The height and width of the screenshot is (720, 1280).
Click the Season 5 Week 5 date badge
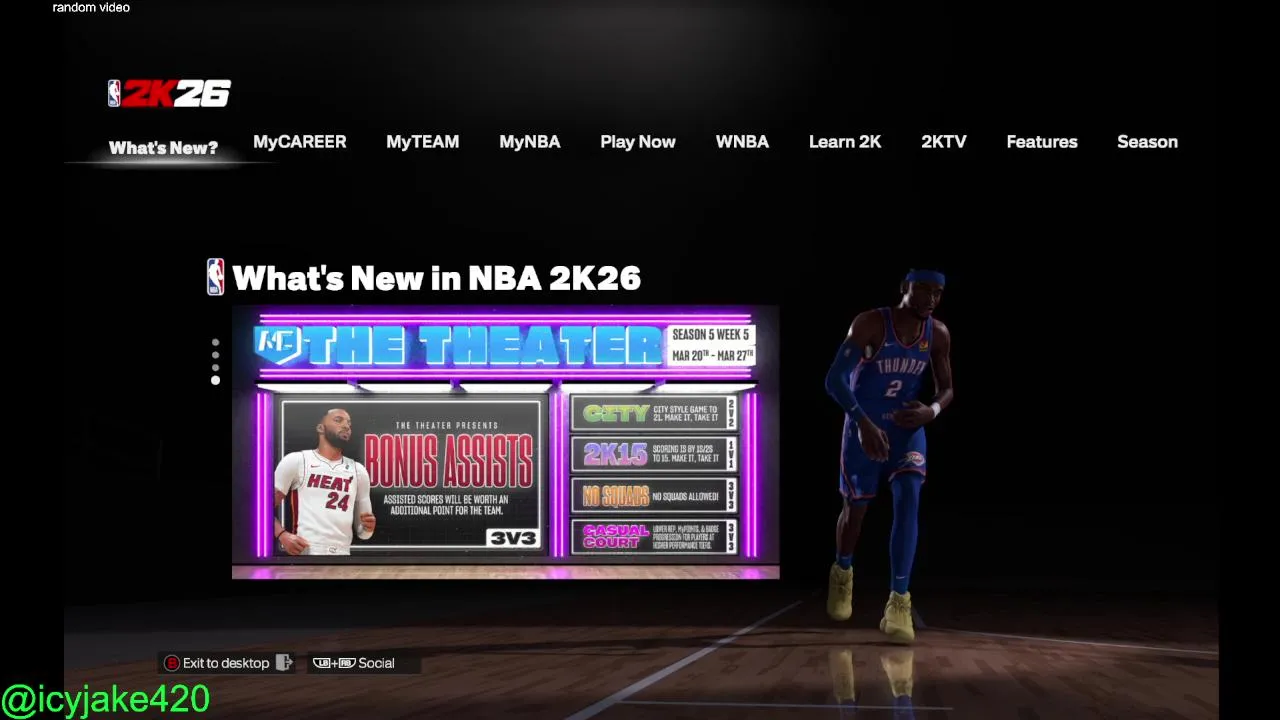point(711,346)
